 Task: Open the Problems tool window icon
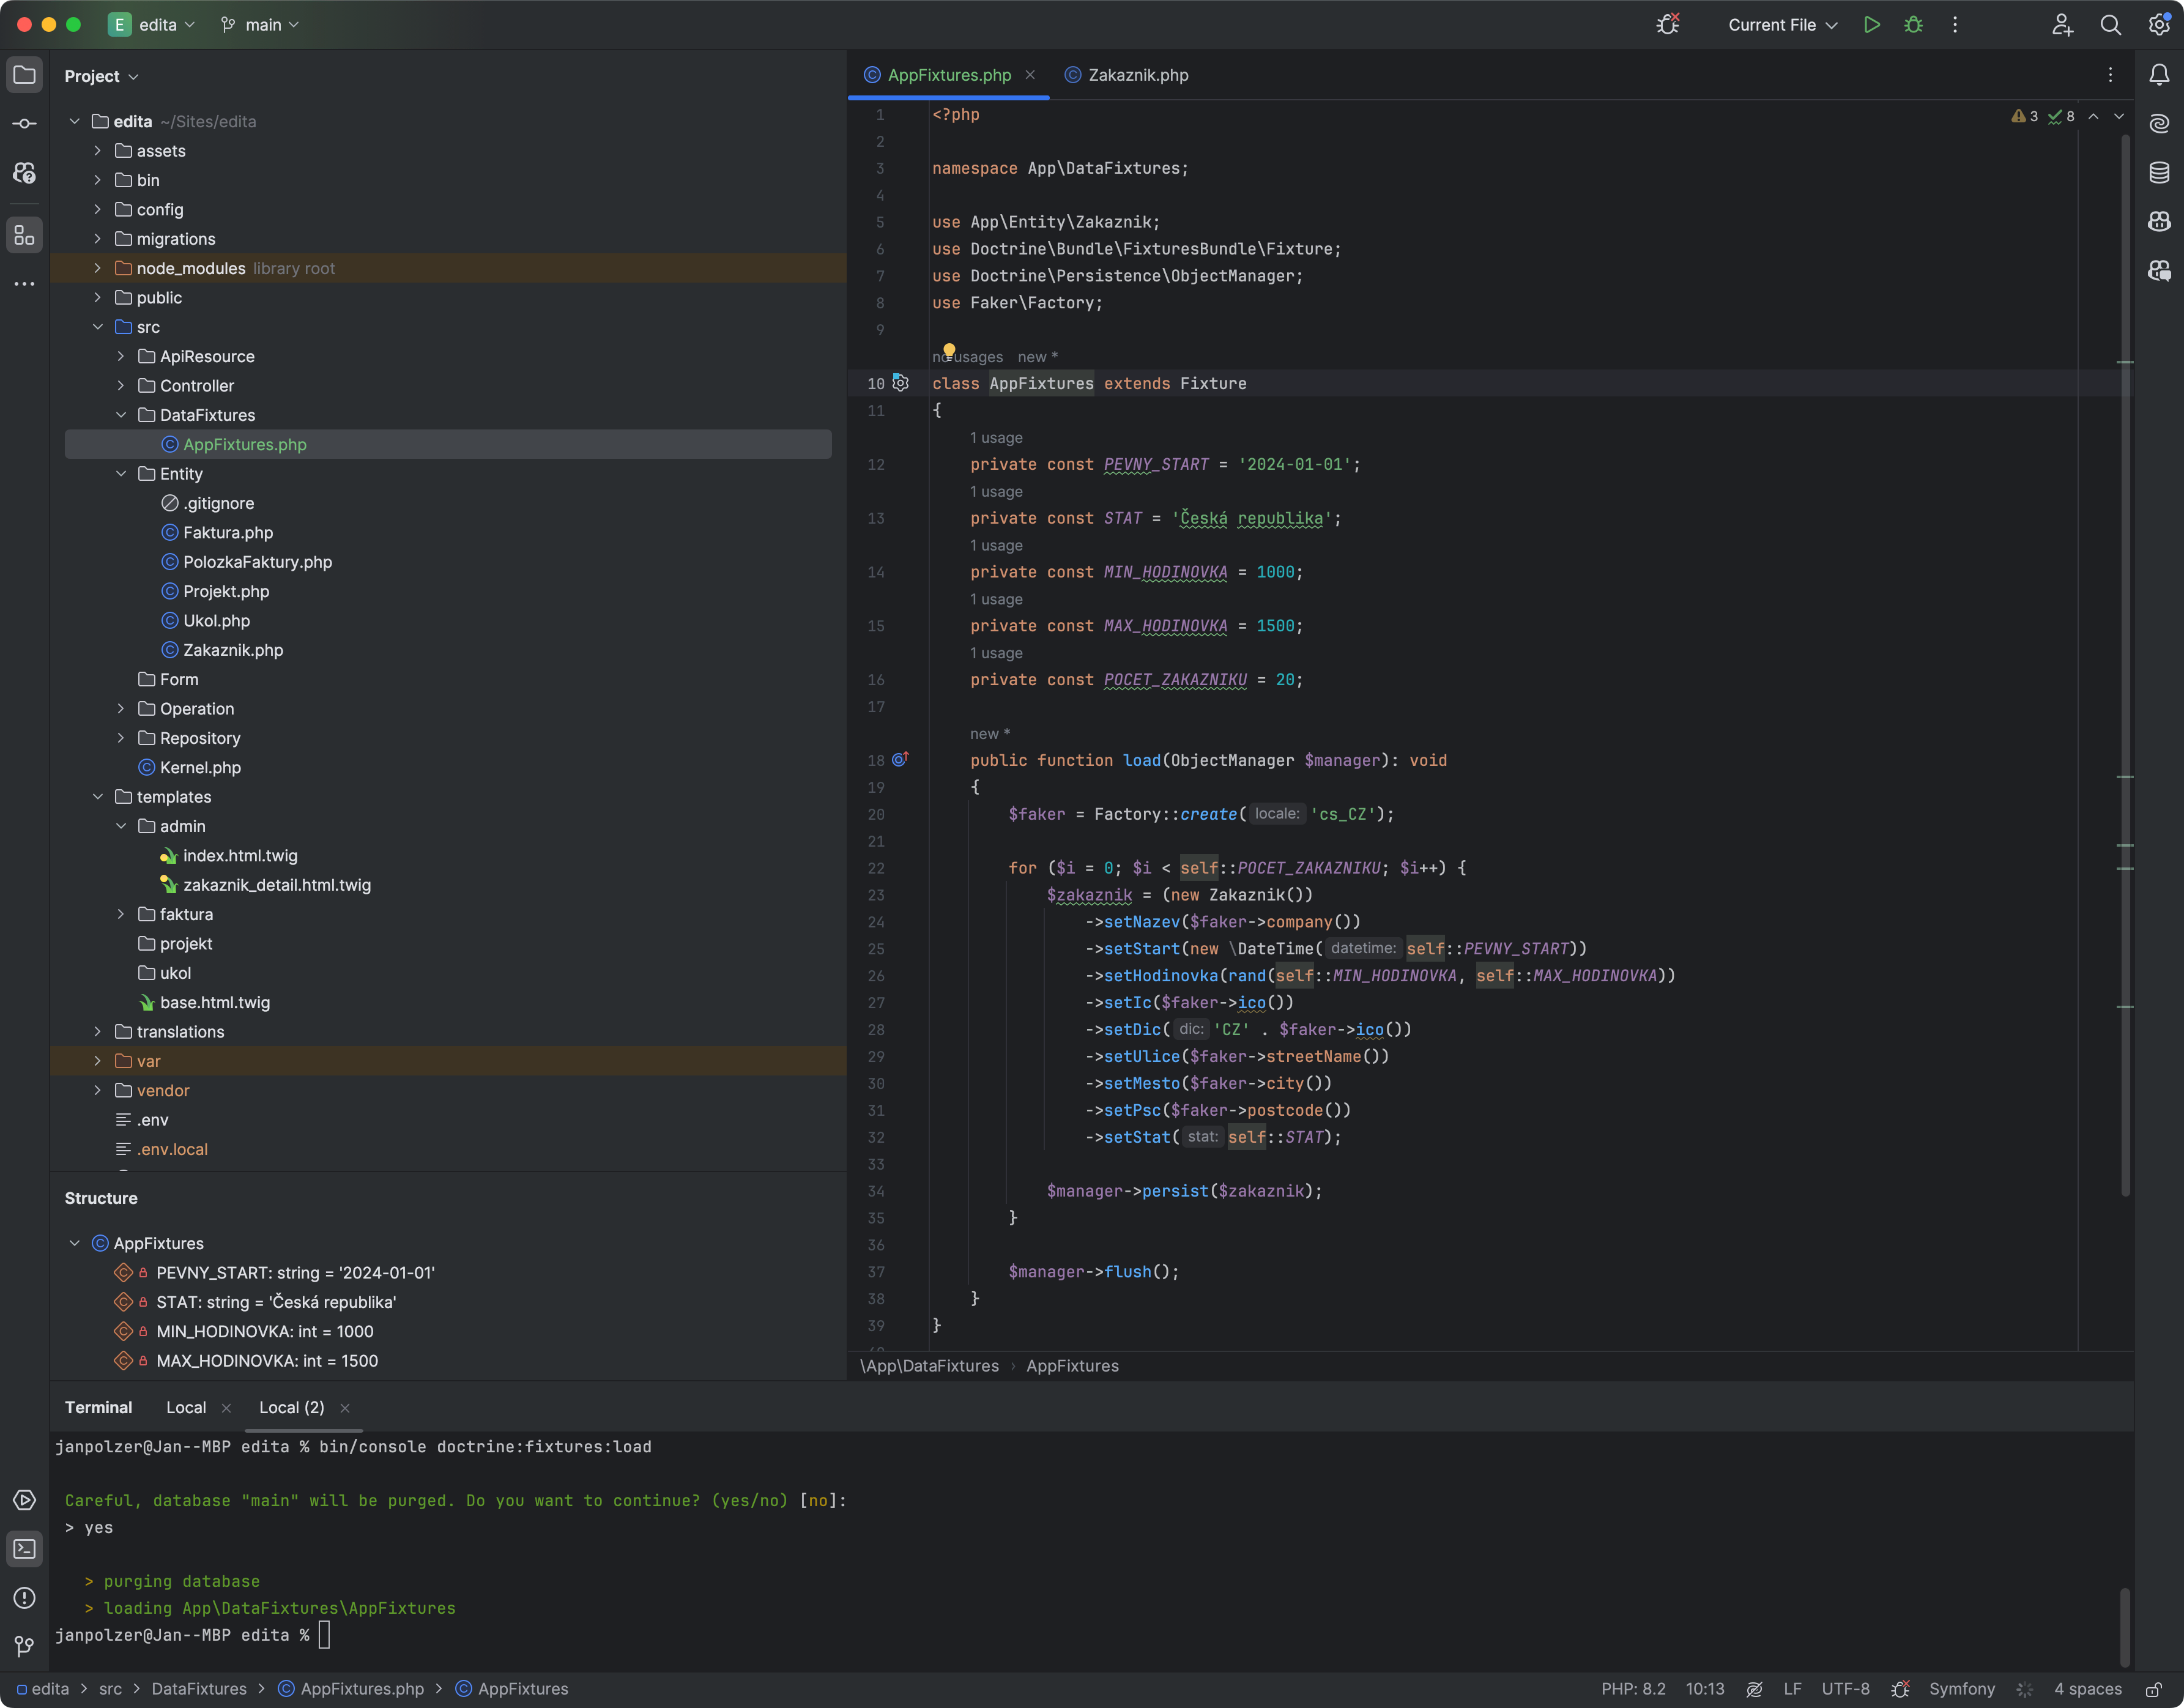pos(24,1598)
